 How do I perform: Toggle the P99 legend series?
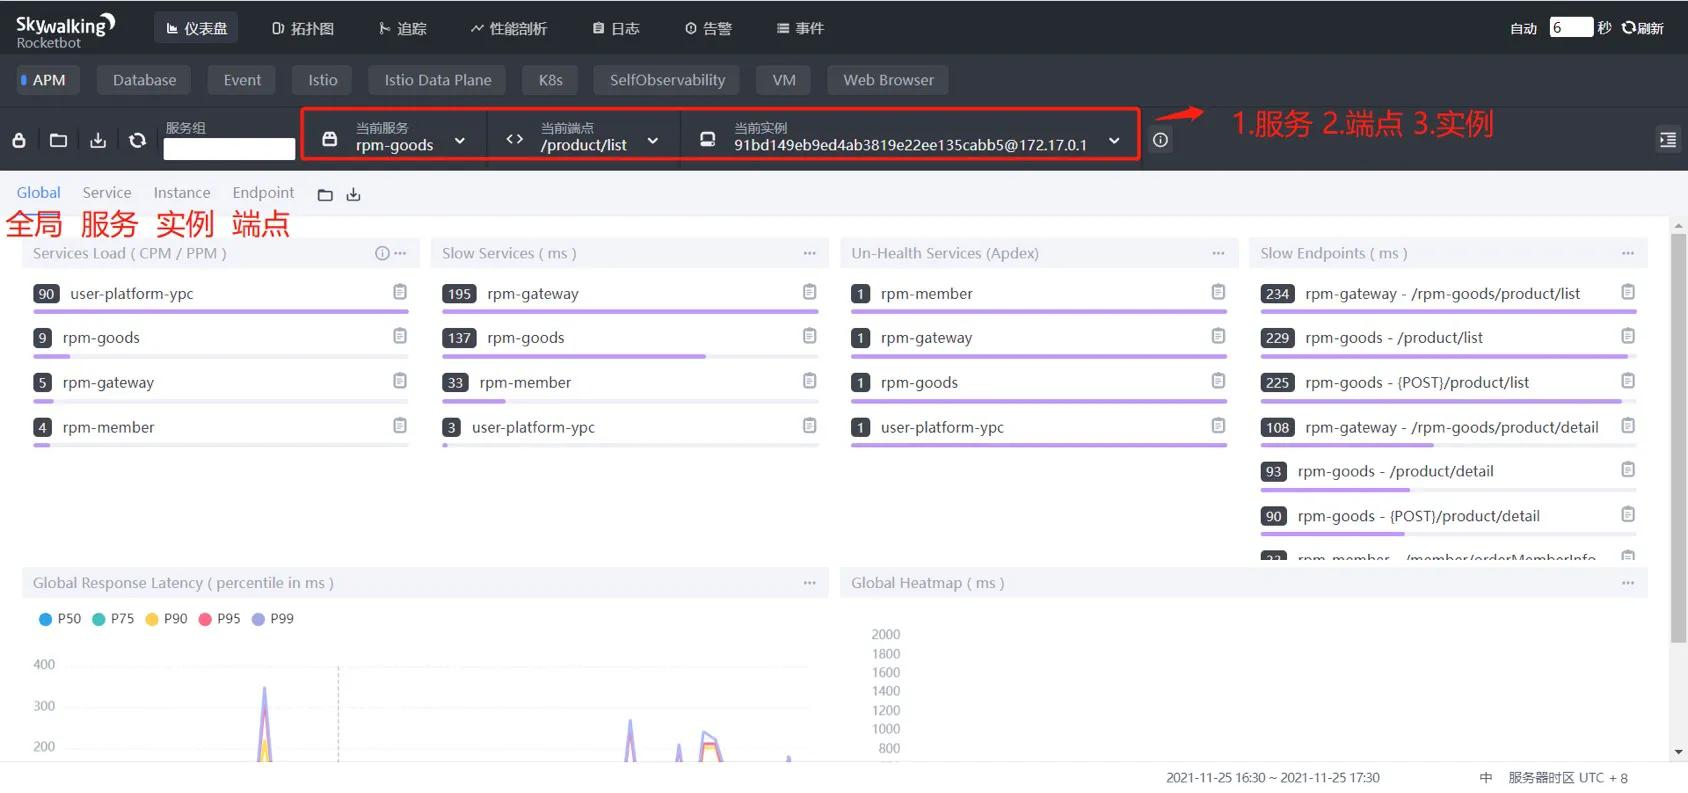pyautogui.click(x=272, y=619)
